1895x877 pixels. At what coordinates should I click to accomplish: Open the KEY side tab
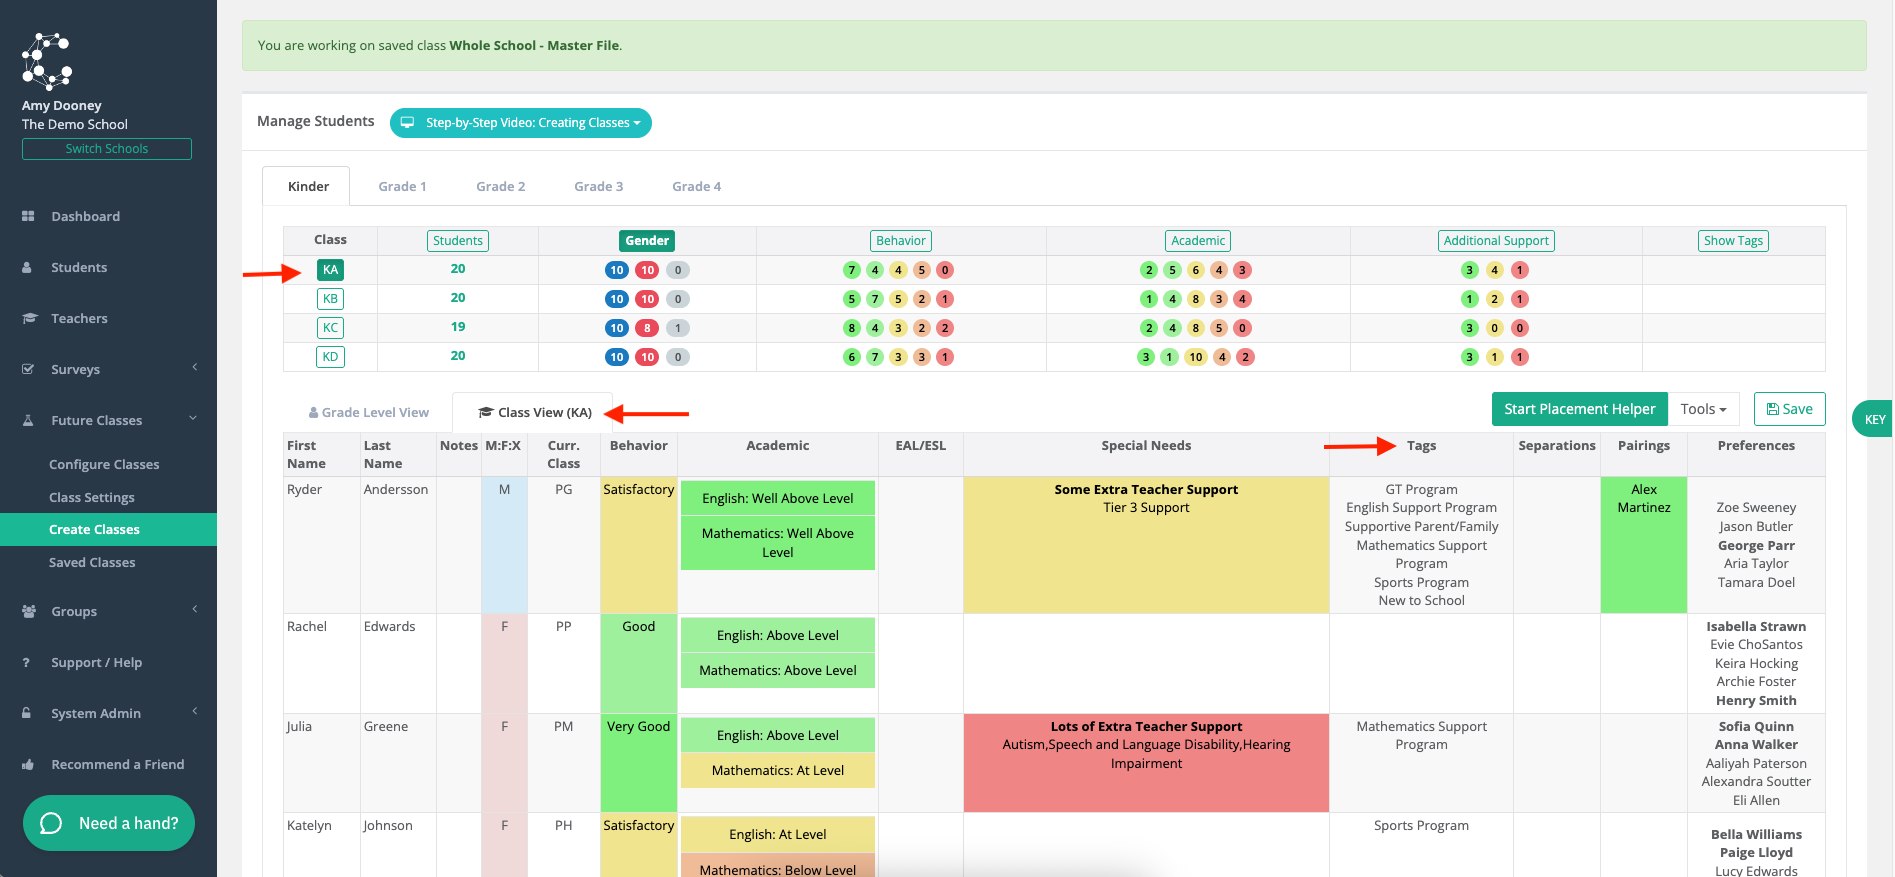pos(1873,420)
